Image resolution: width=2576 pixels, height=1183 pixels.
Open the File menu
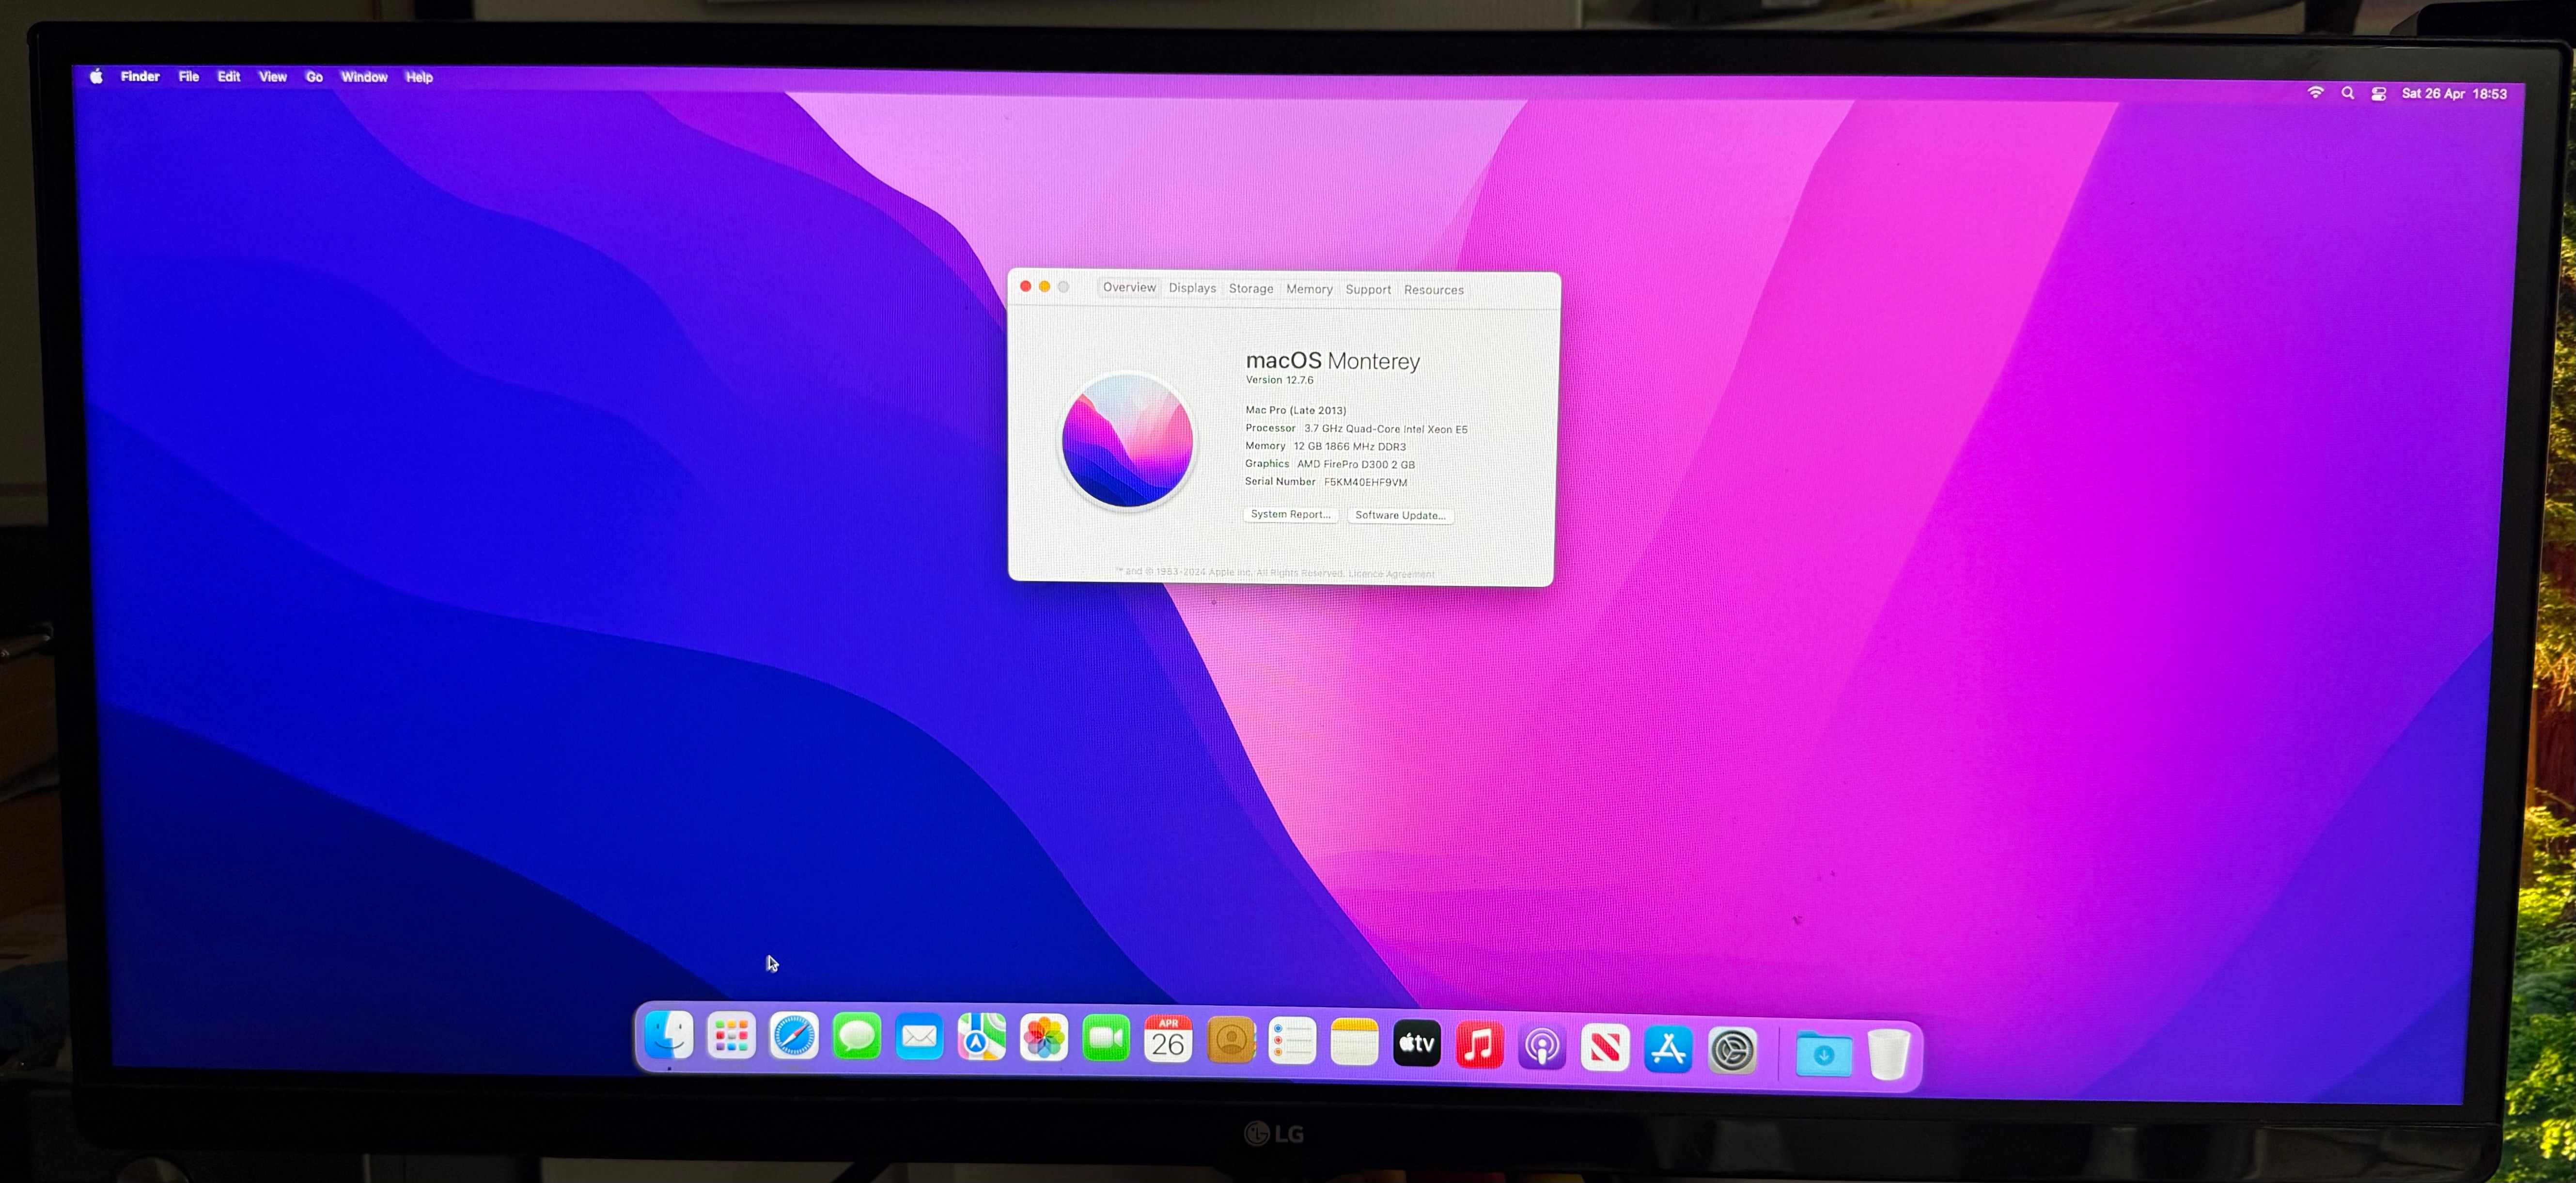(188, 76)
